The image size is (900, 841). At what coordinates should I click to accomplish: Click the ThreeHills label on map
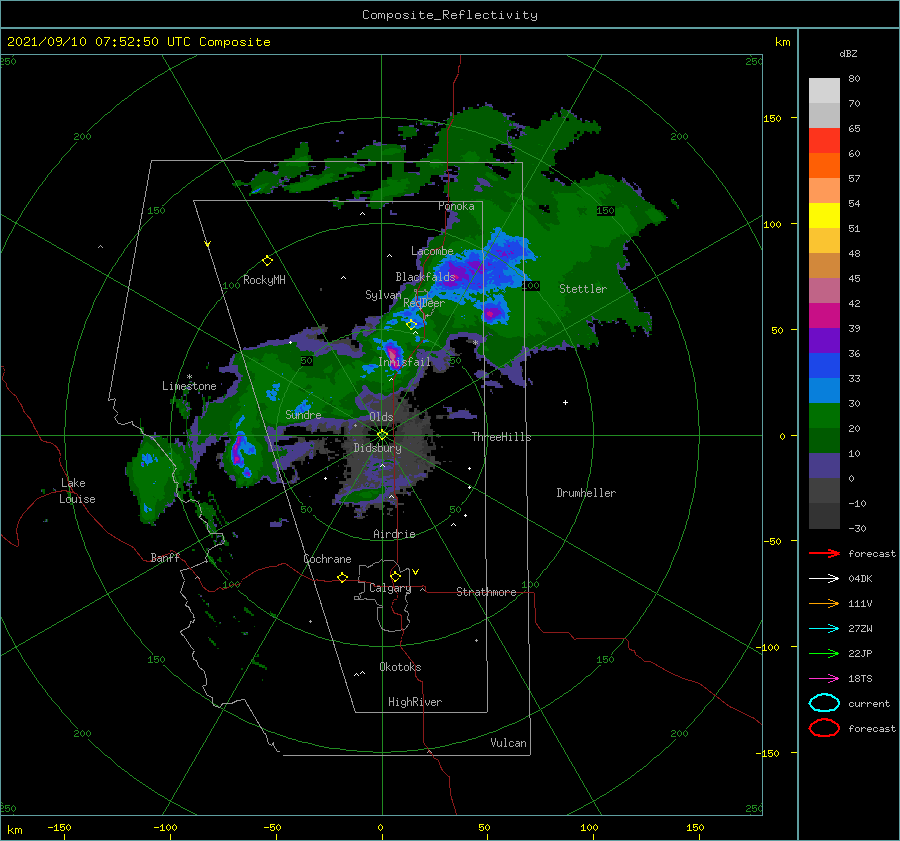coord(502,437)
